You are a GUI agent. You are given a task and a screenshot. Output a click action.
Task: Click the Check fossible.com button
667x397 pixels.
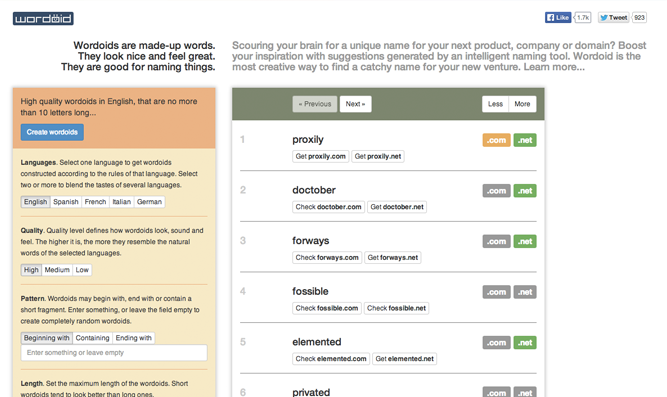coord(327,308)
